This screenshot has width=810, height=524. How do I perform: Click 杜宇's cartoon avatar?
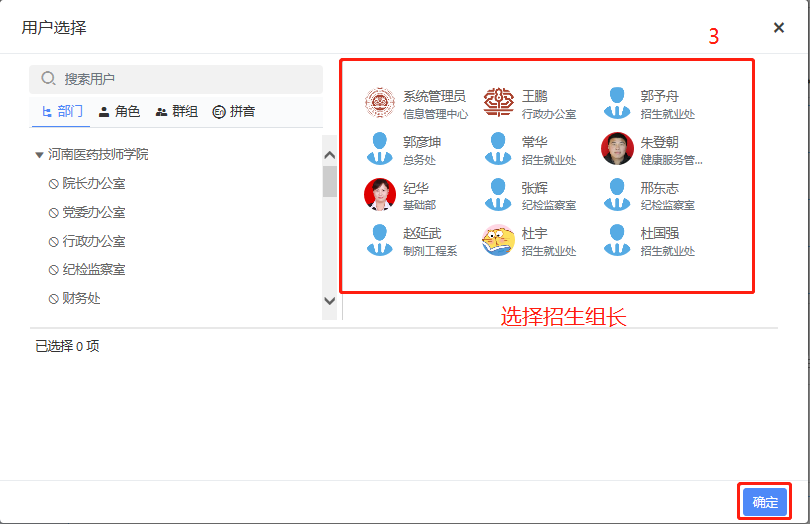[499, 240]
